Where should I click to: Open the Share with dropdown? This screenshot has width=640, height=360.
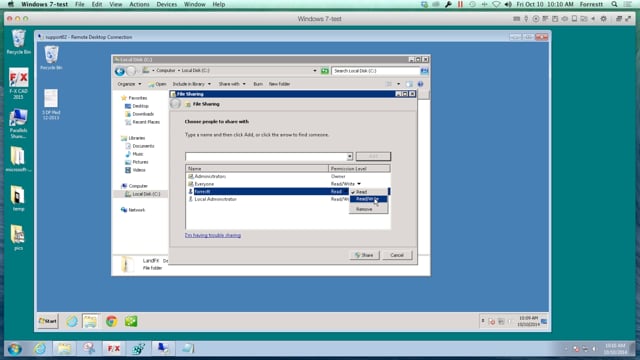coord(232,84)
